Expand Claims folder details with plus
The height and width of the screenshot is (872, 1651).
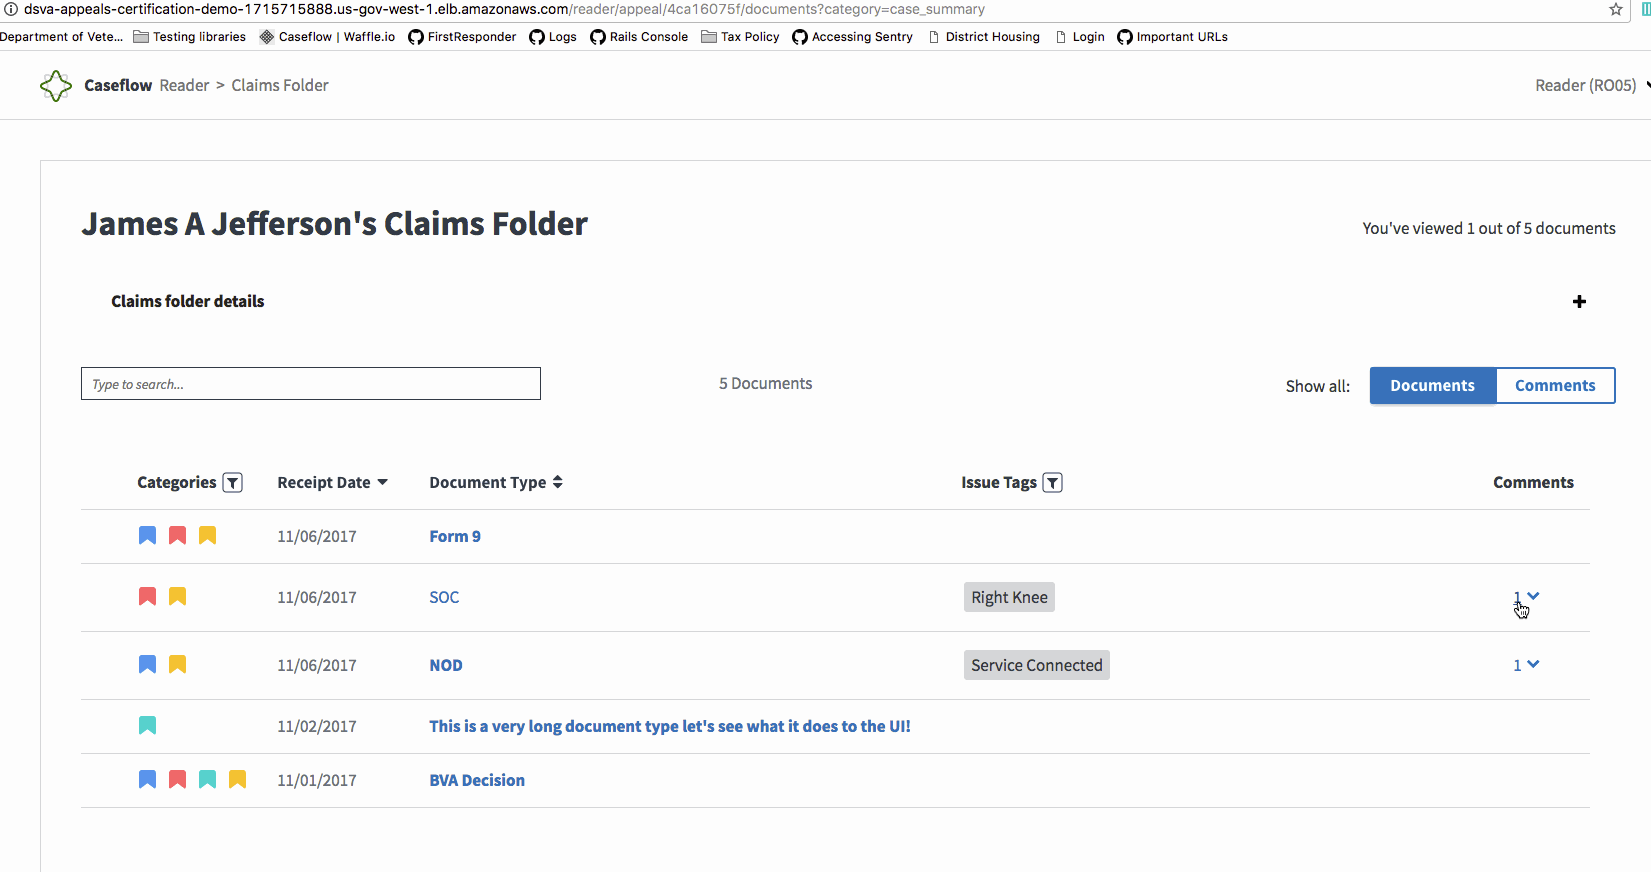(1579, 302)
